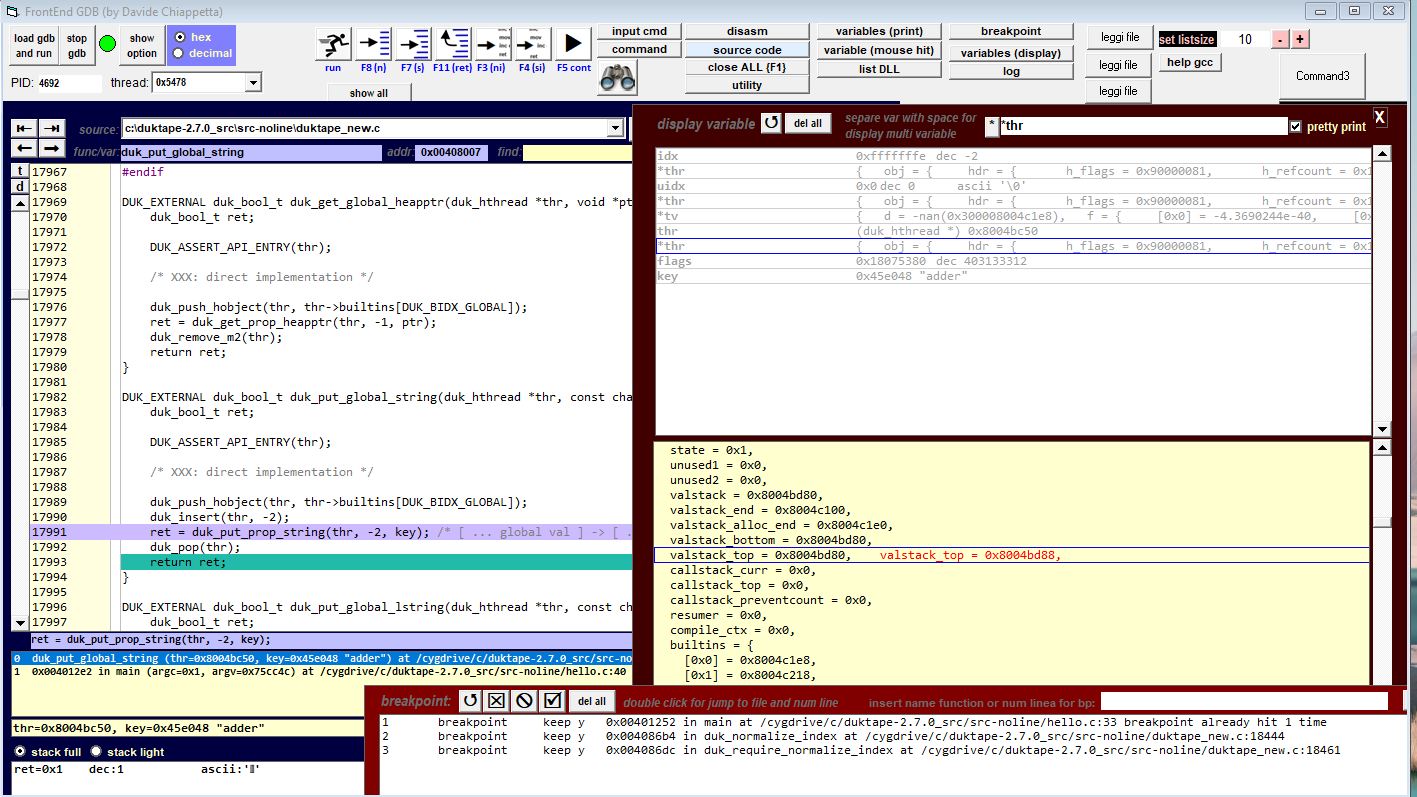Viewport: 1417px width, 797px height.
Task: Click the breakpoint disable (no-entry) icon
Action: pos(524,701)
